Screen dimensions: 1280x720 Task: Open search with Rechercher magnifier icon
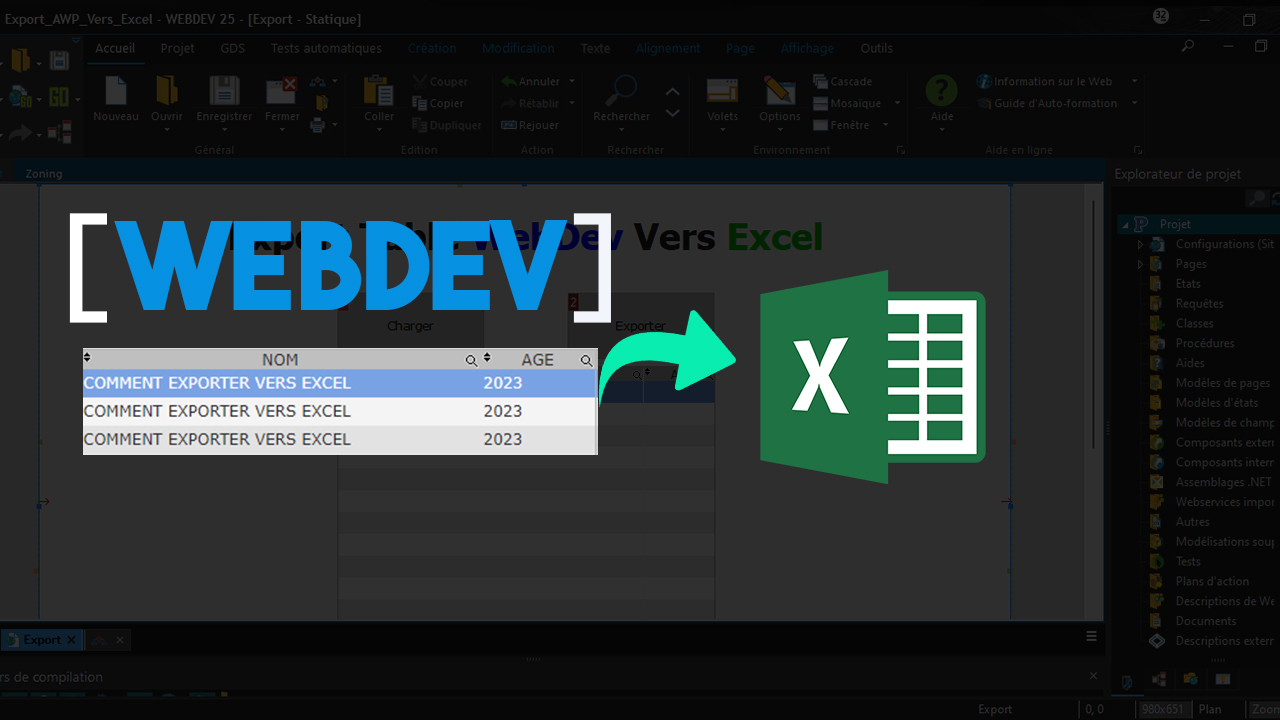[621, 92]
